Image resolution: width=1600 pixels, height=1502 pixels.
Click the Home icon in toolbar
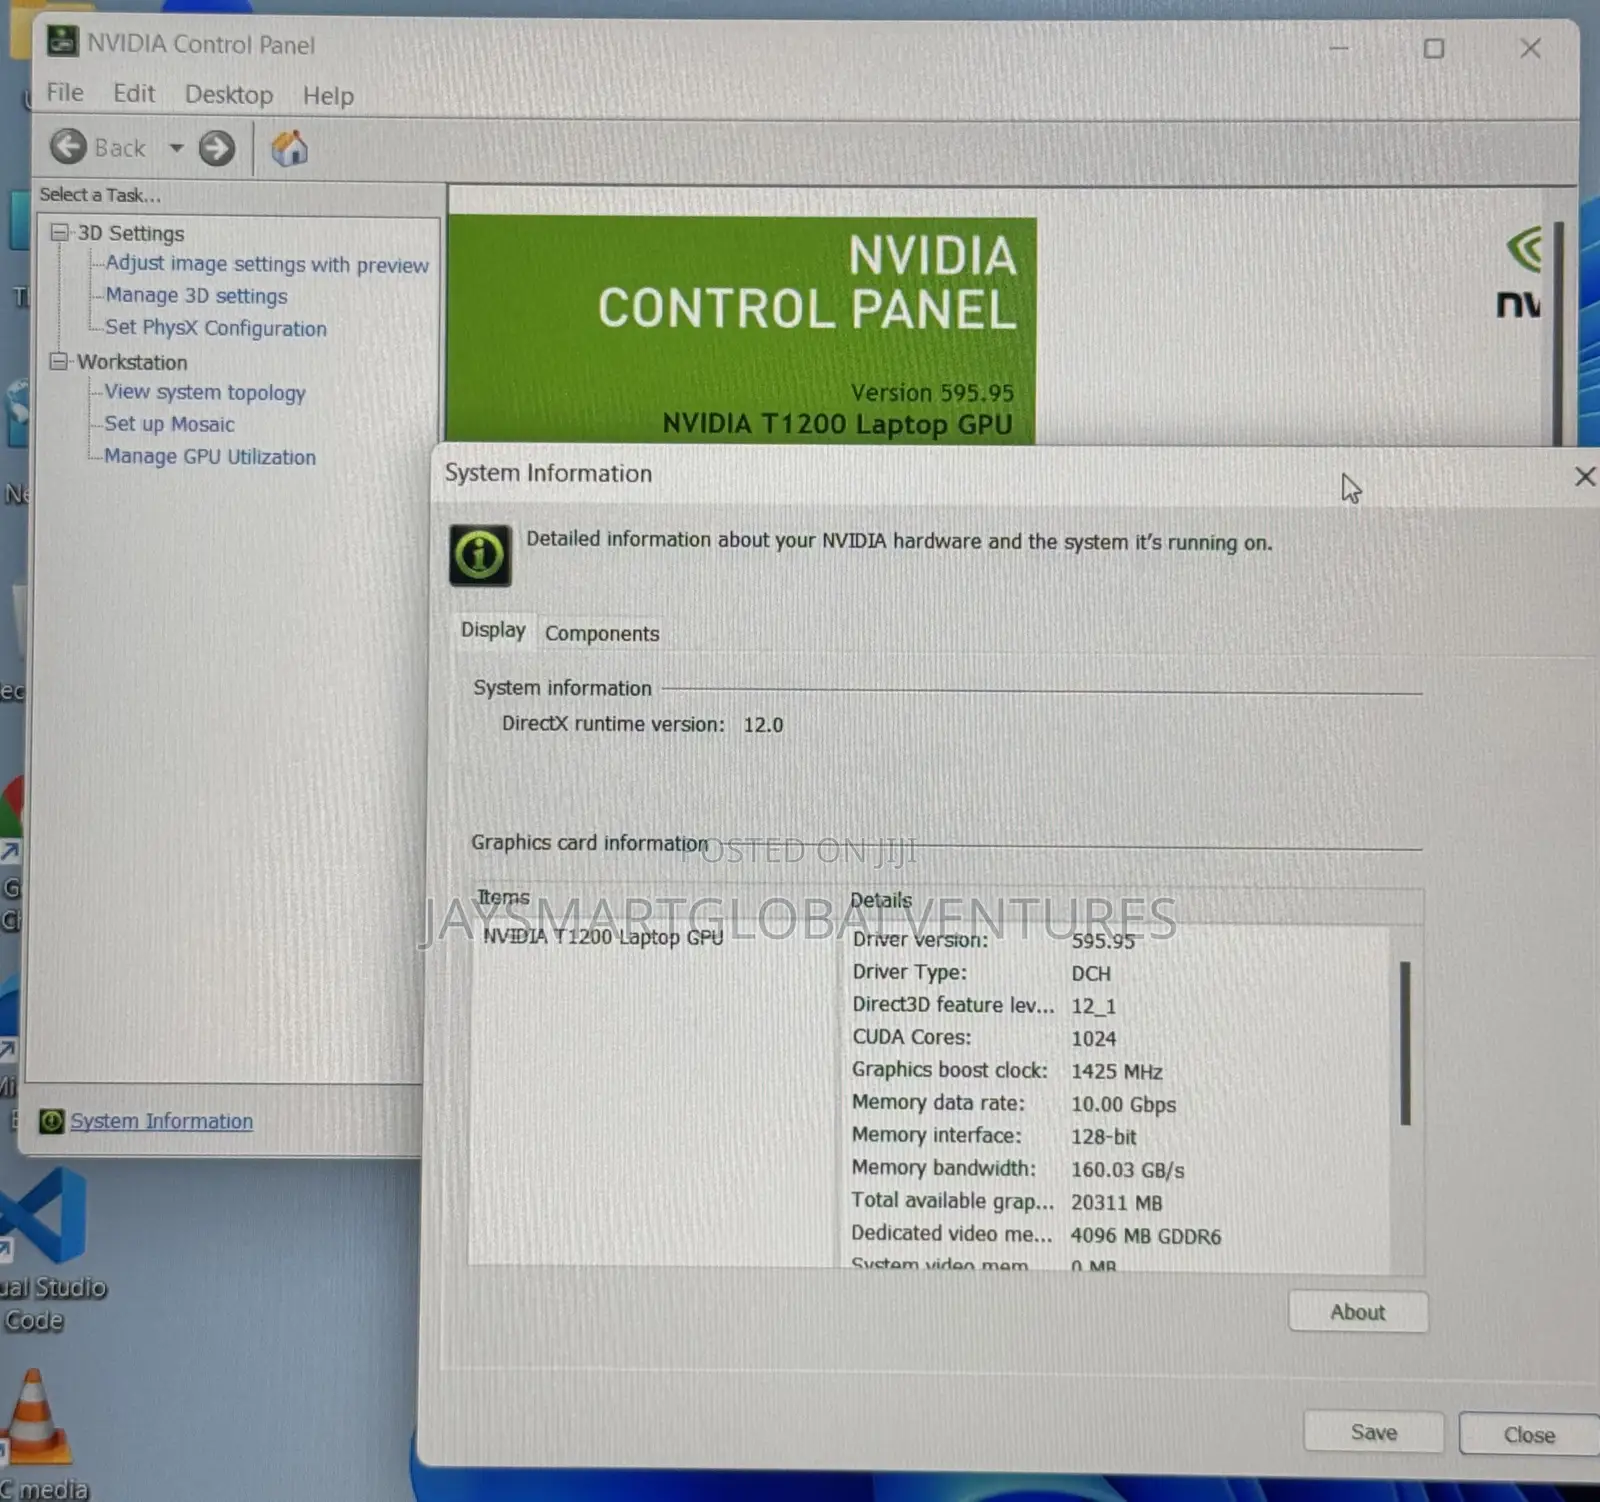click(x=289, y=149)
